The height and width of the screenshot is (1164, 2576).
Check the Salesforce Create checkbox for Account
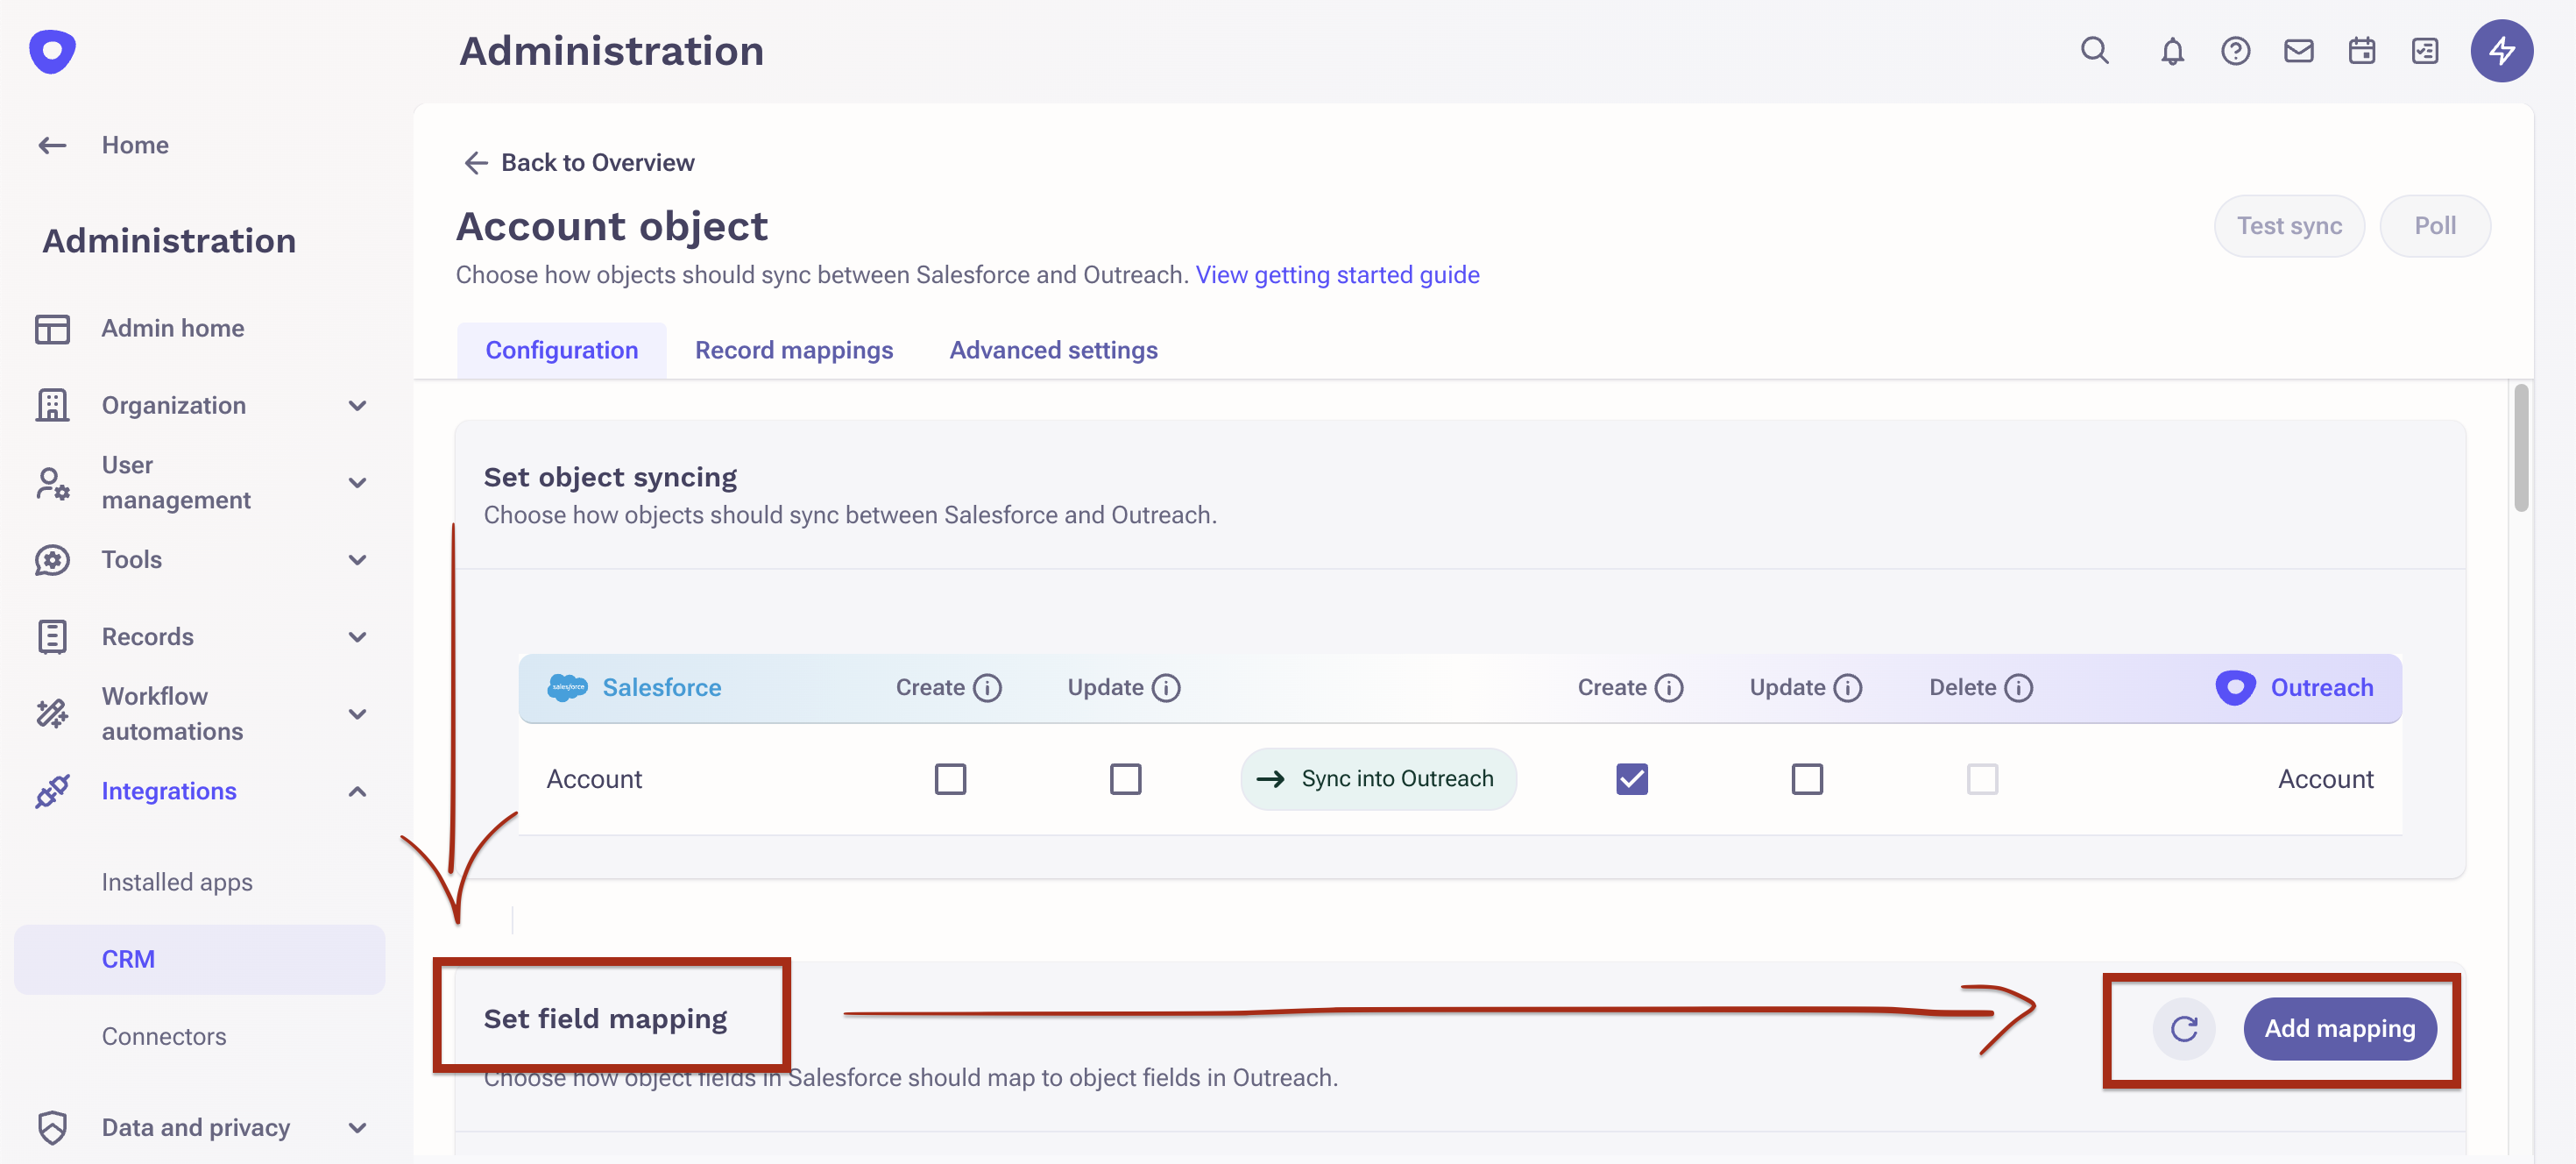(950, 778)
